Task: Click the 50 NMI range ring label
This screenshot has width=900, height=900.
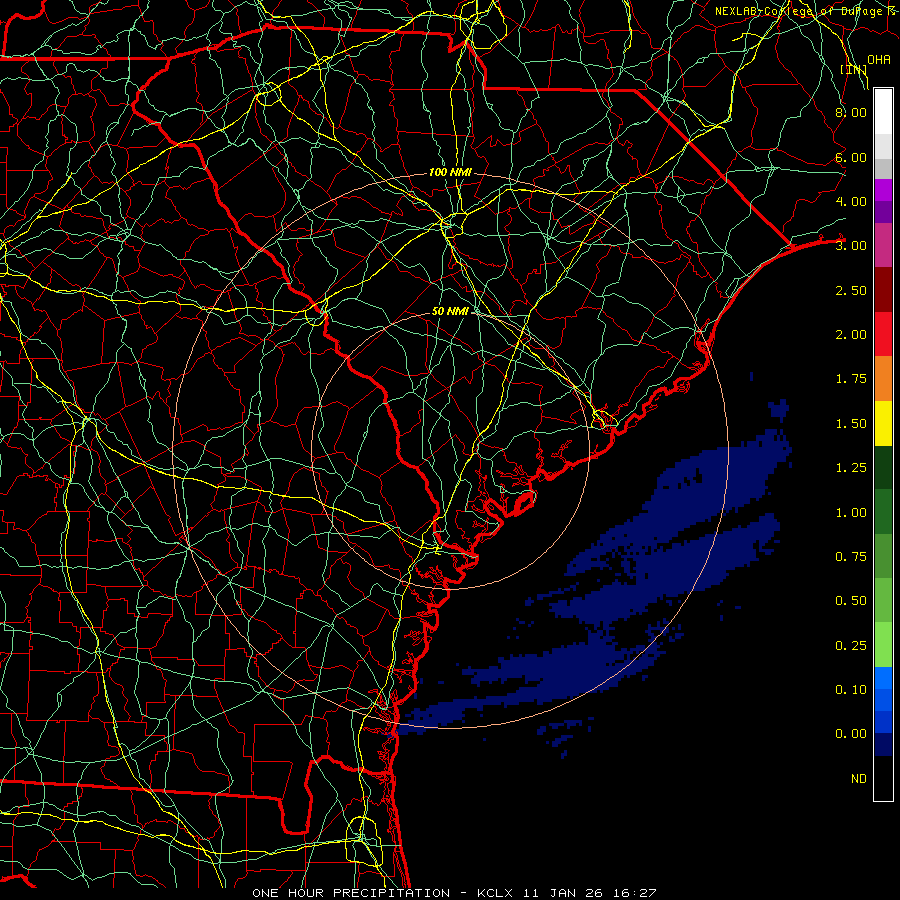Action: (451, 311)
